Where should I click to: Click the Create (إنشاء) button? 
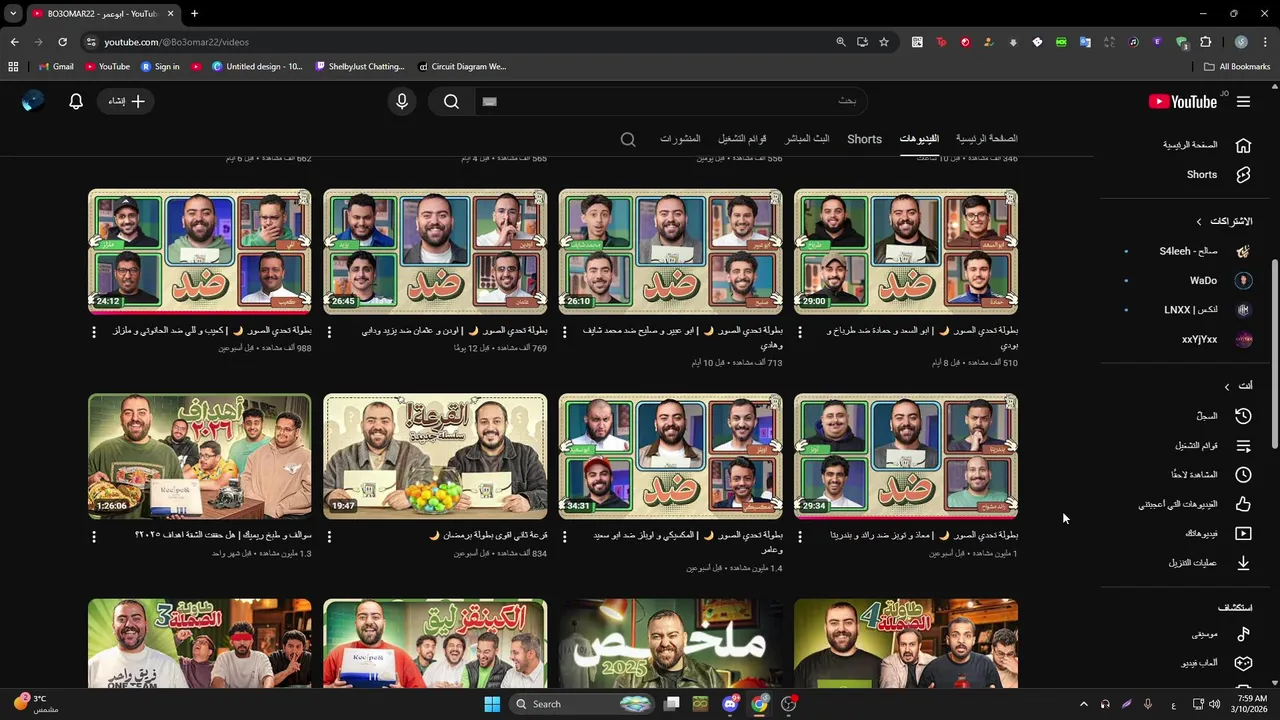click(126, 101)
